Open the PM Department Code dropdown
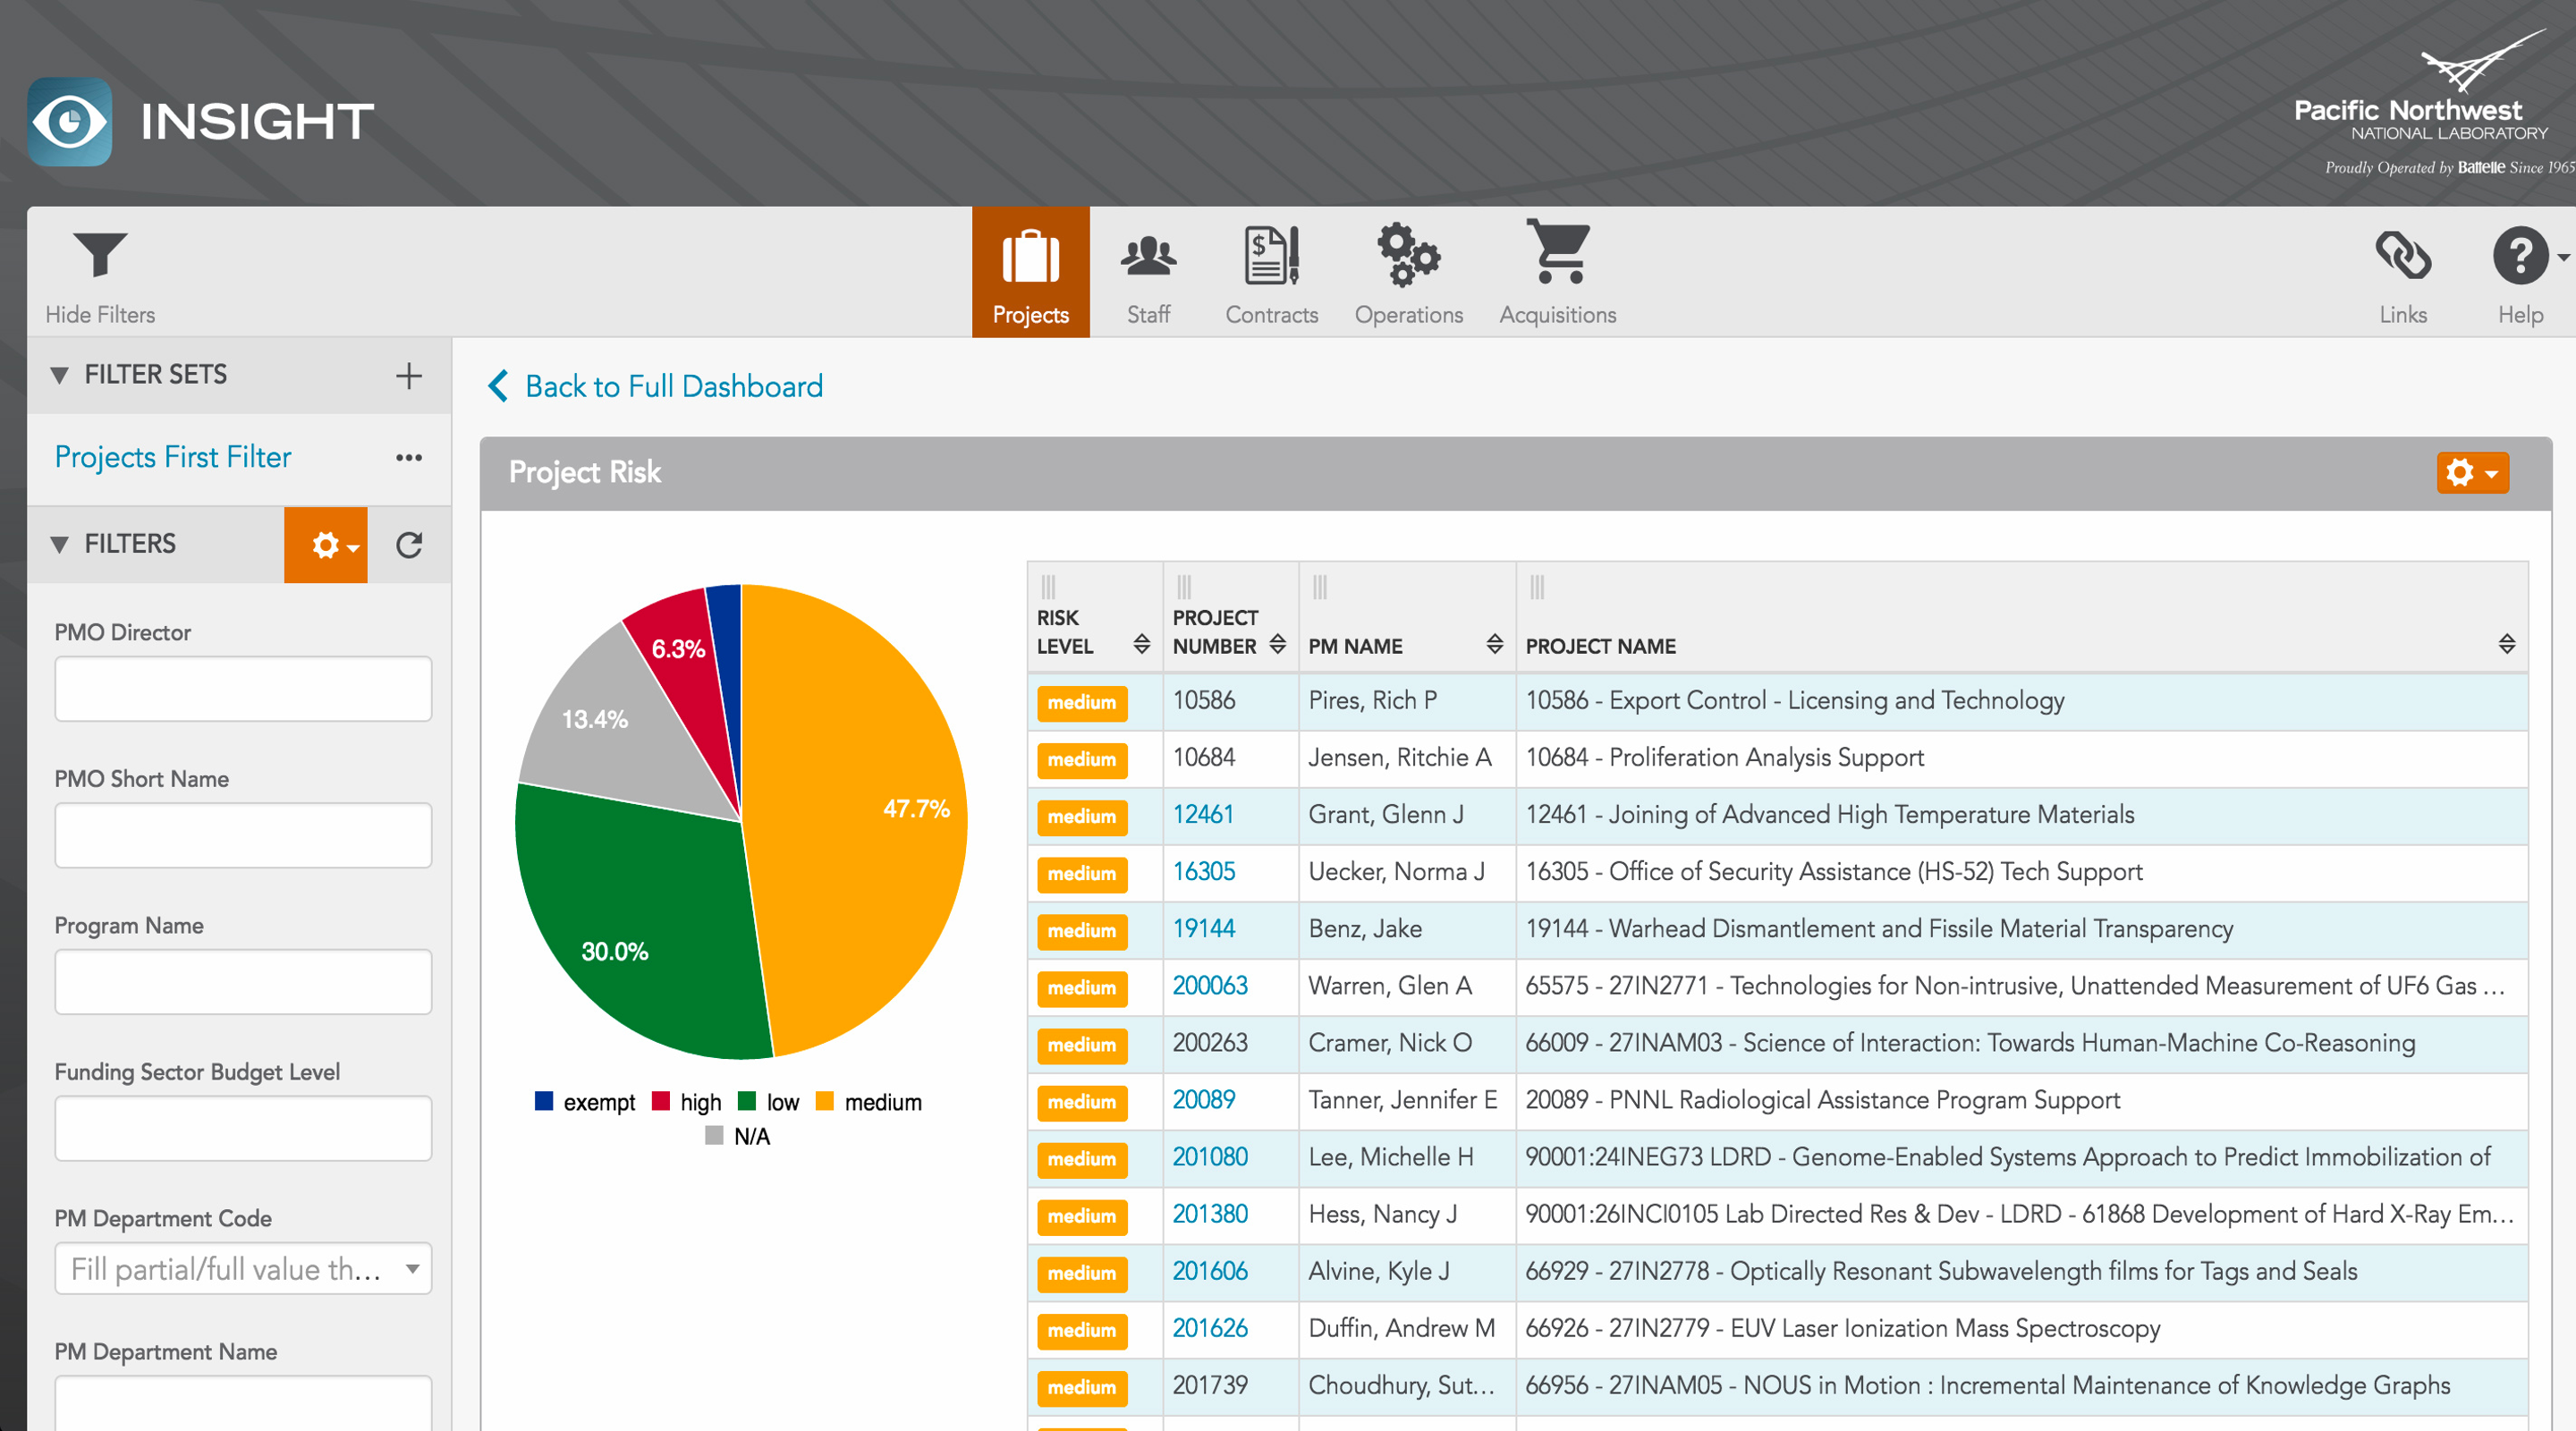2576x1431 pixels. coord(243,1268)
